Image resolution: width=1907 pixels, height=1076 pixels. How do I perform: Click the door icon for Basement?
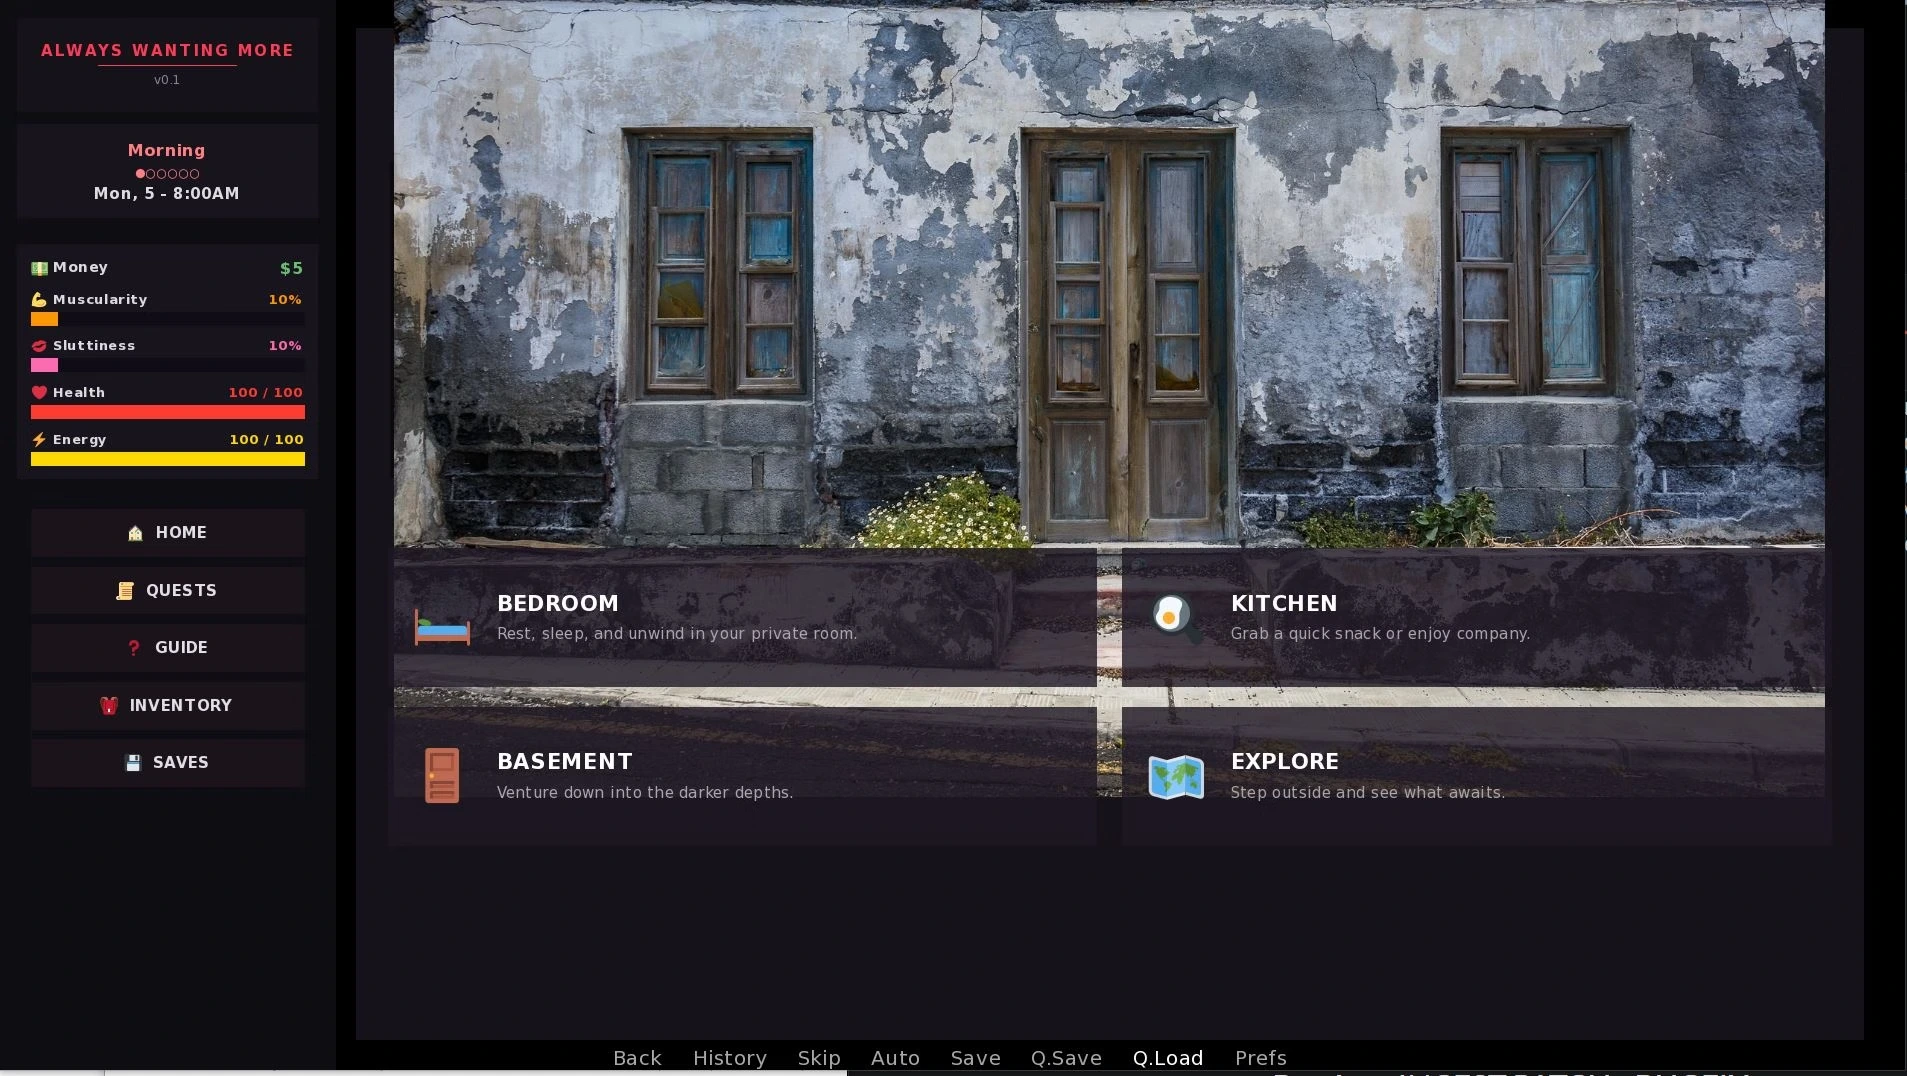442,776
